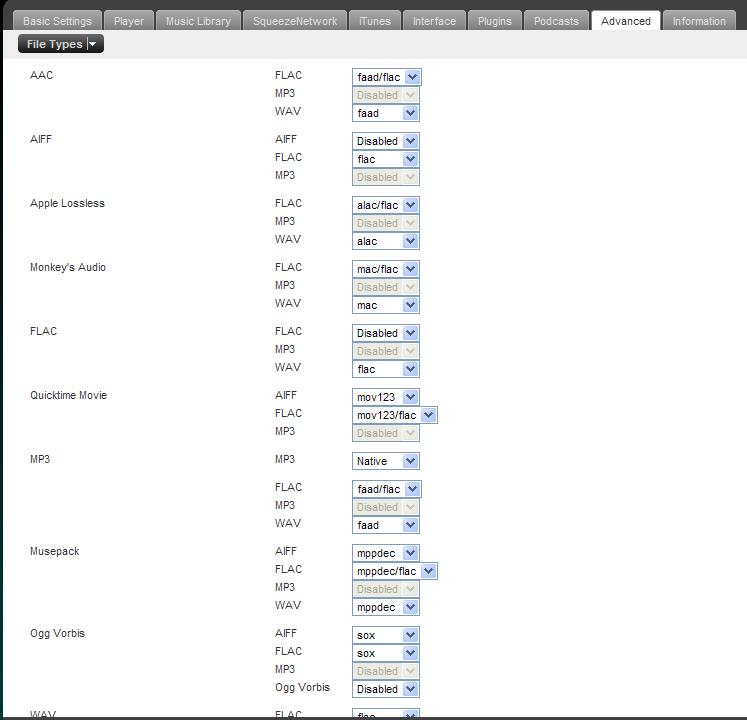747x720 pixels.
Task: Expand Quicktime Movie FLAC mov123/flac dropdown
Action: [394, 415]
